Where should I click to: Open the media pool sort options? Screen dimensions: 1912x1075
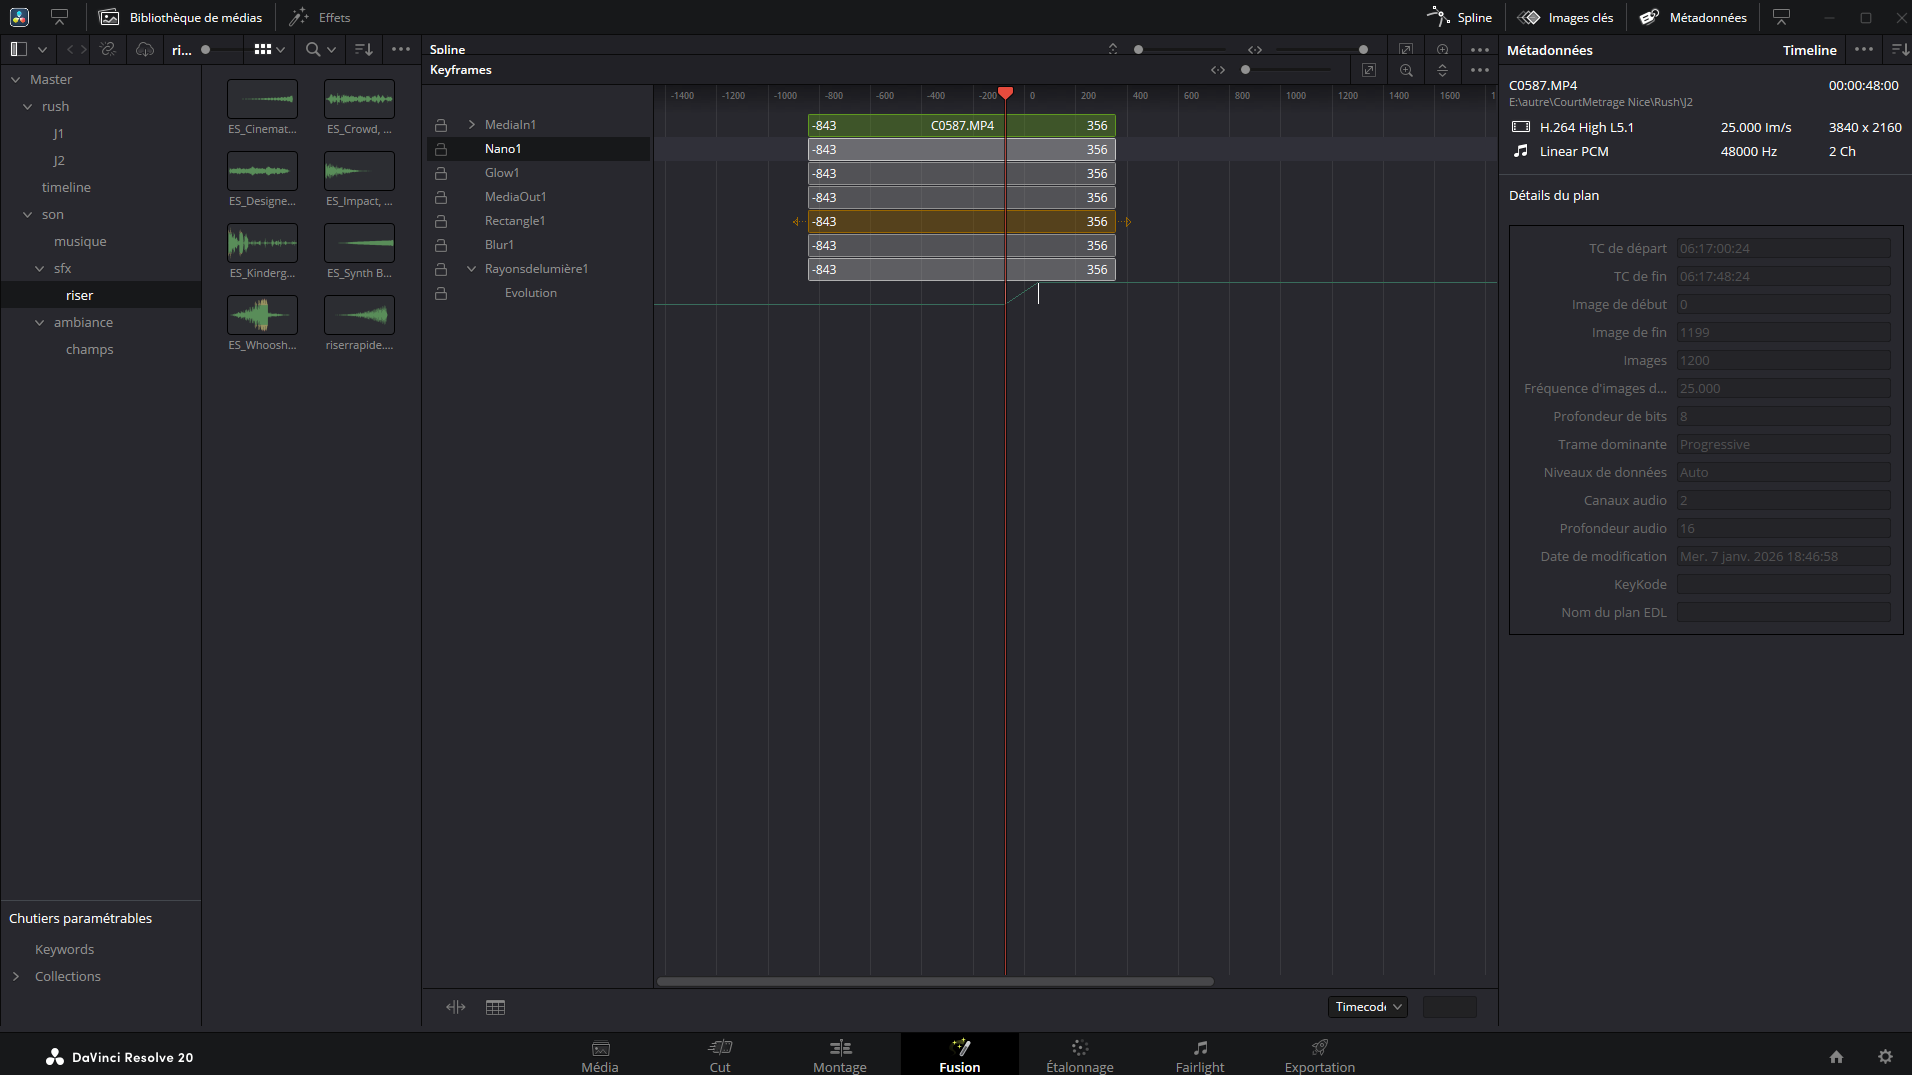click(364, 49)
